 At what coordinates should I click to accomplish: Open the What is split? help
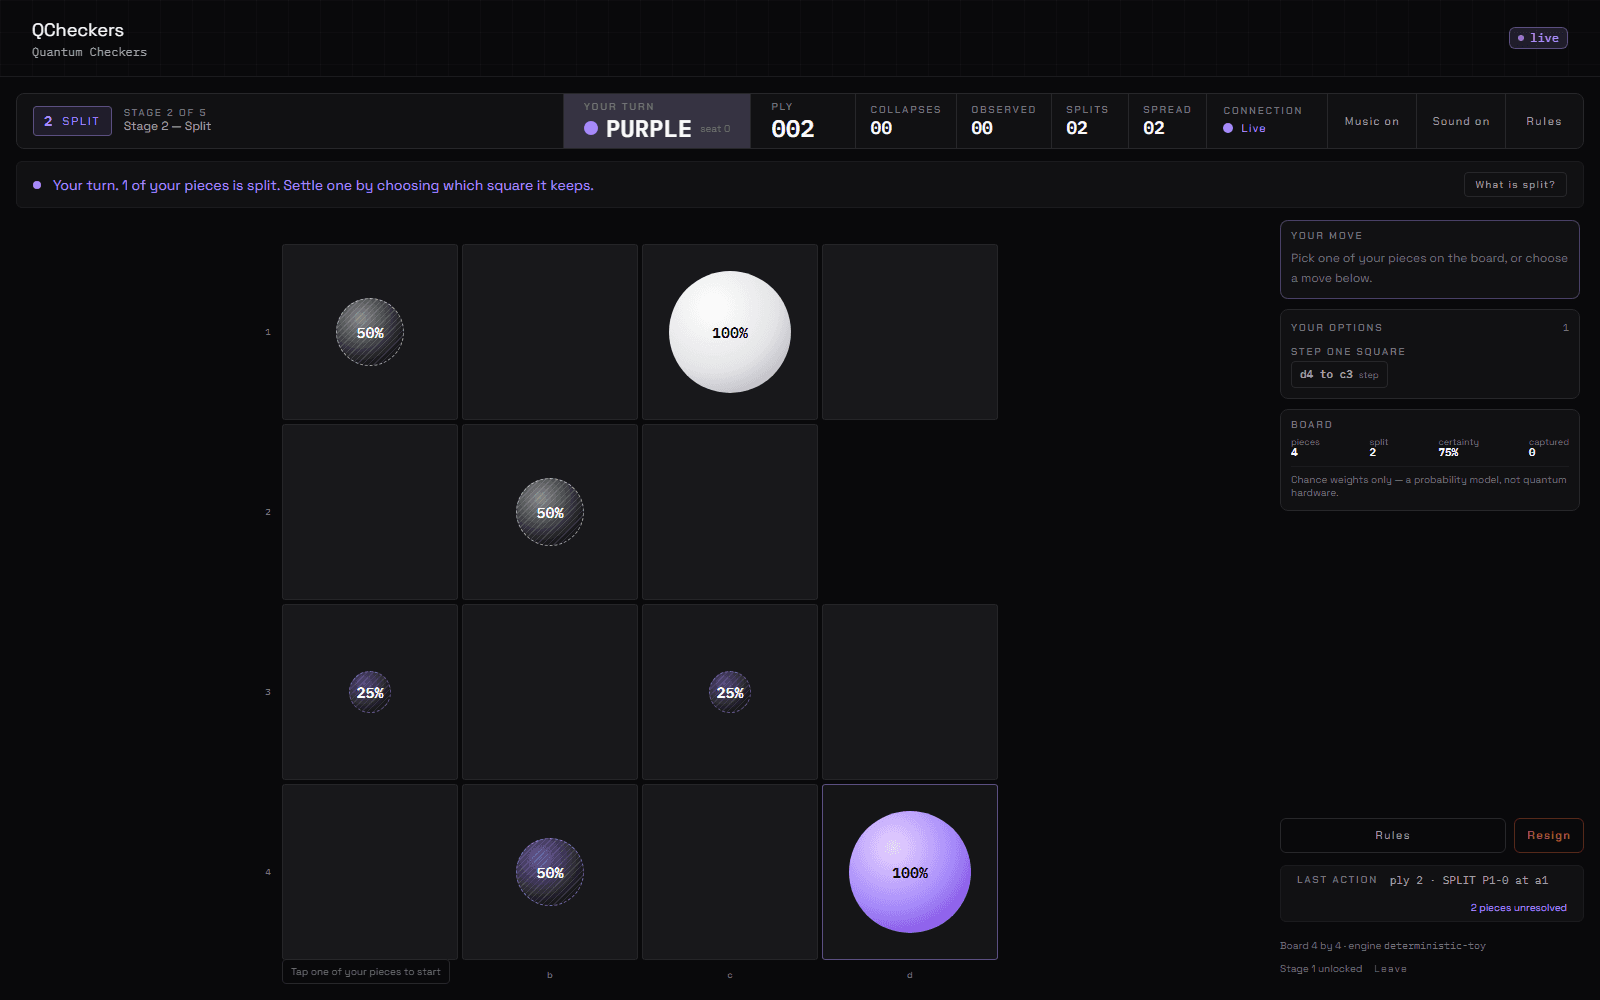click(1515, 185)
